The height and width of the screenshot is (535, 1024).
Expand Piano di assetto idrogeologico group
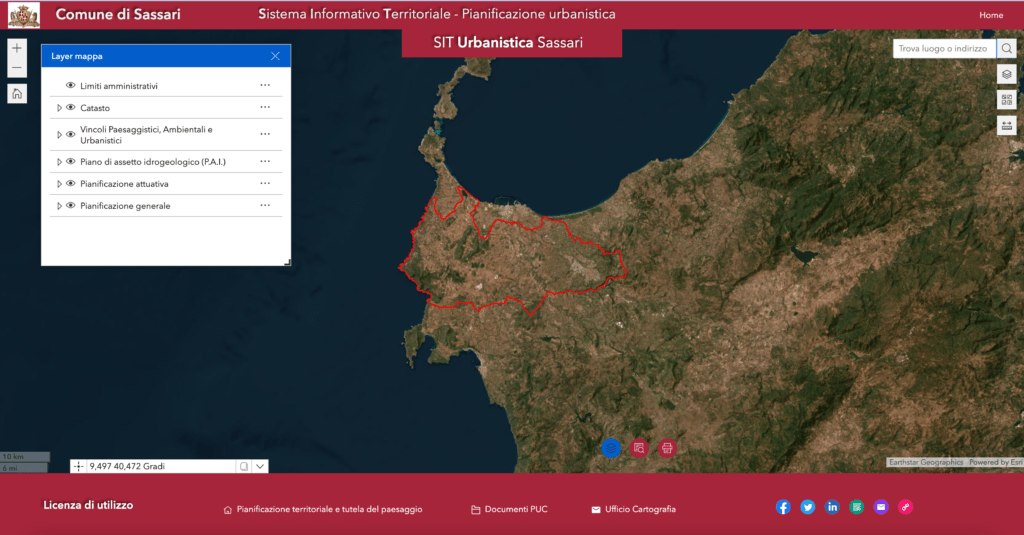[x=59, y=162]
